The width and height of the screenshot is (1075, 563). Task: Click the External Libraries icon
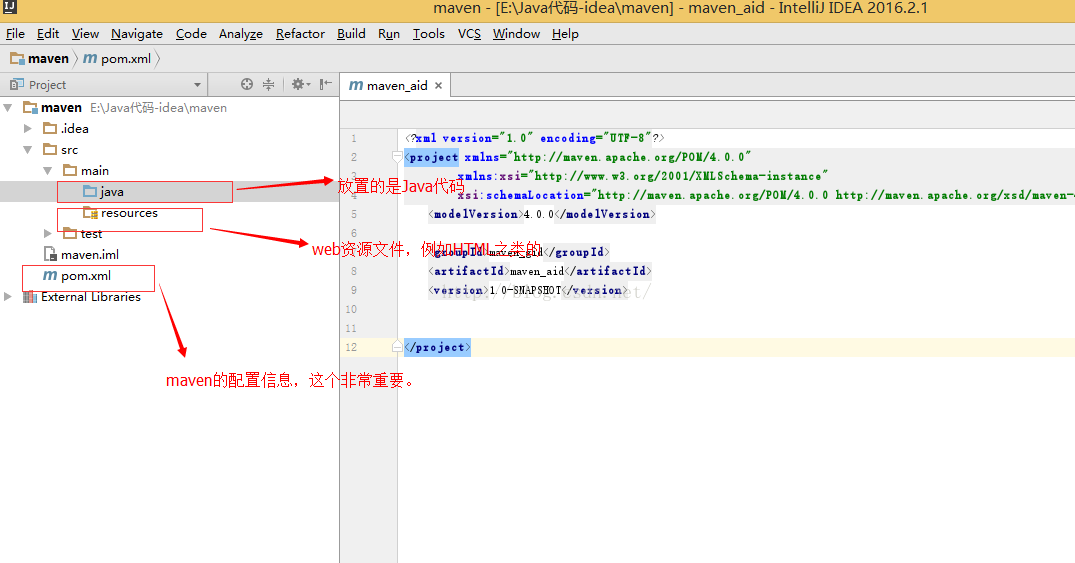pyautogui.click(x=29, y=297)
